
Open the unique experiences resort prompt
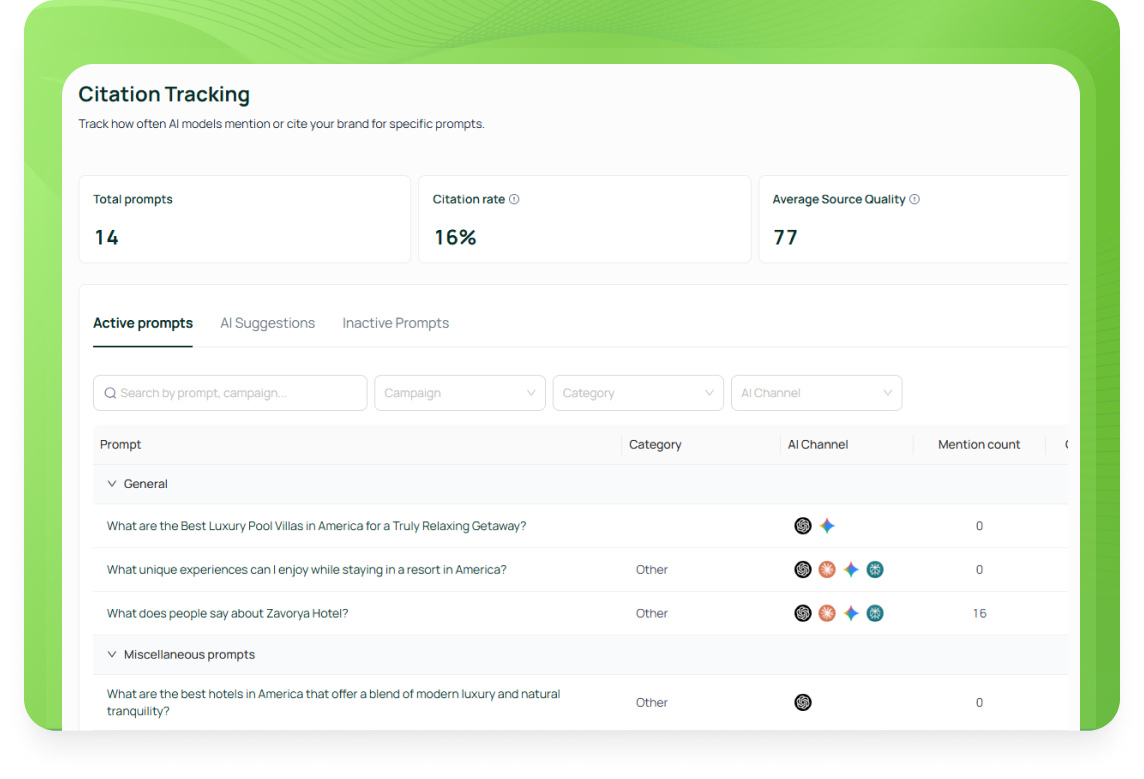pos(306,570)
